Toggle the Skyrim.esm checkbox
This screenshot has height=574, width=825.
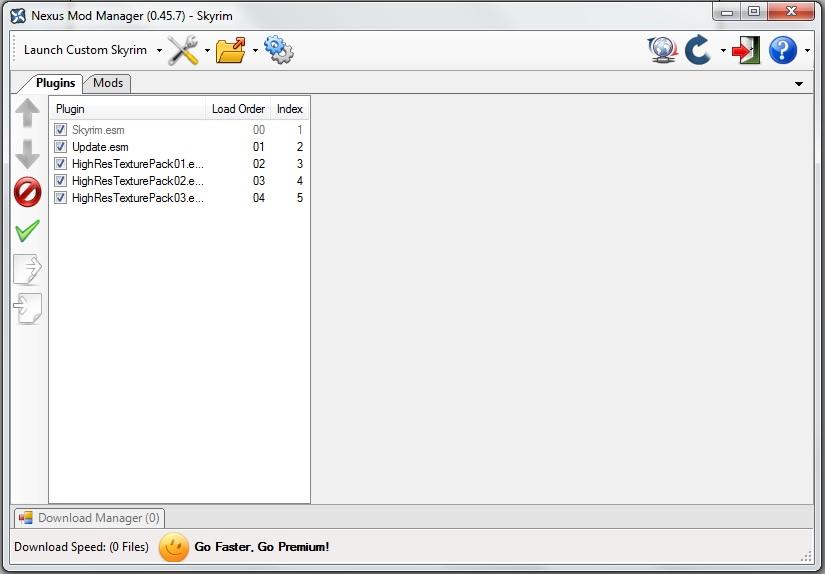tap(61, 129)
